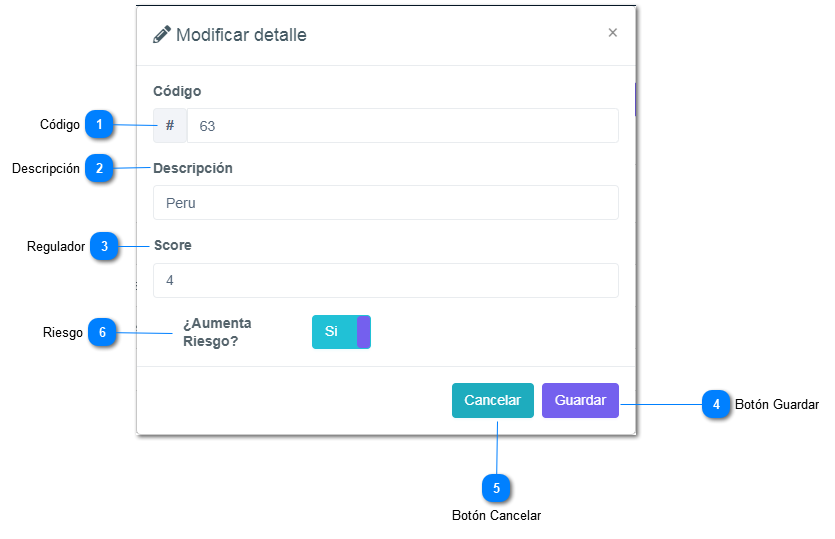Click annotation marker number 3
The height and width of the screenshot is (539, 835).
coord(104,246)
